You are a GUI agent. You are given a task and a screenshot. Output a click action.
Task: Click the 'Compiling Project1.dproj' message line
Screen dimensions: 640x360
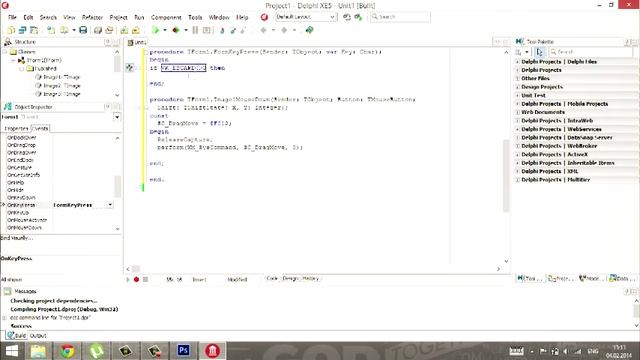pos(64,309)
